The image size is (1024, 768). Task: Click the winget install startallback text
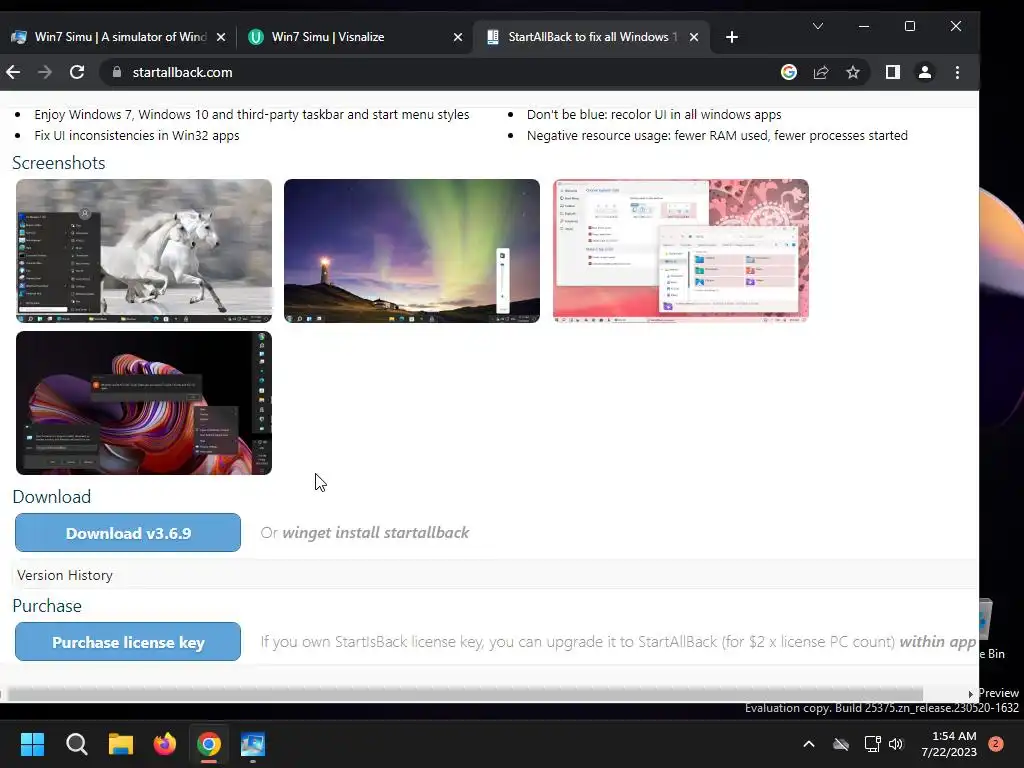point(376,533)
